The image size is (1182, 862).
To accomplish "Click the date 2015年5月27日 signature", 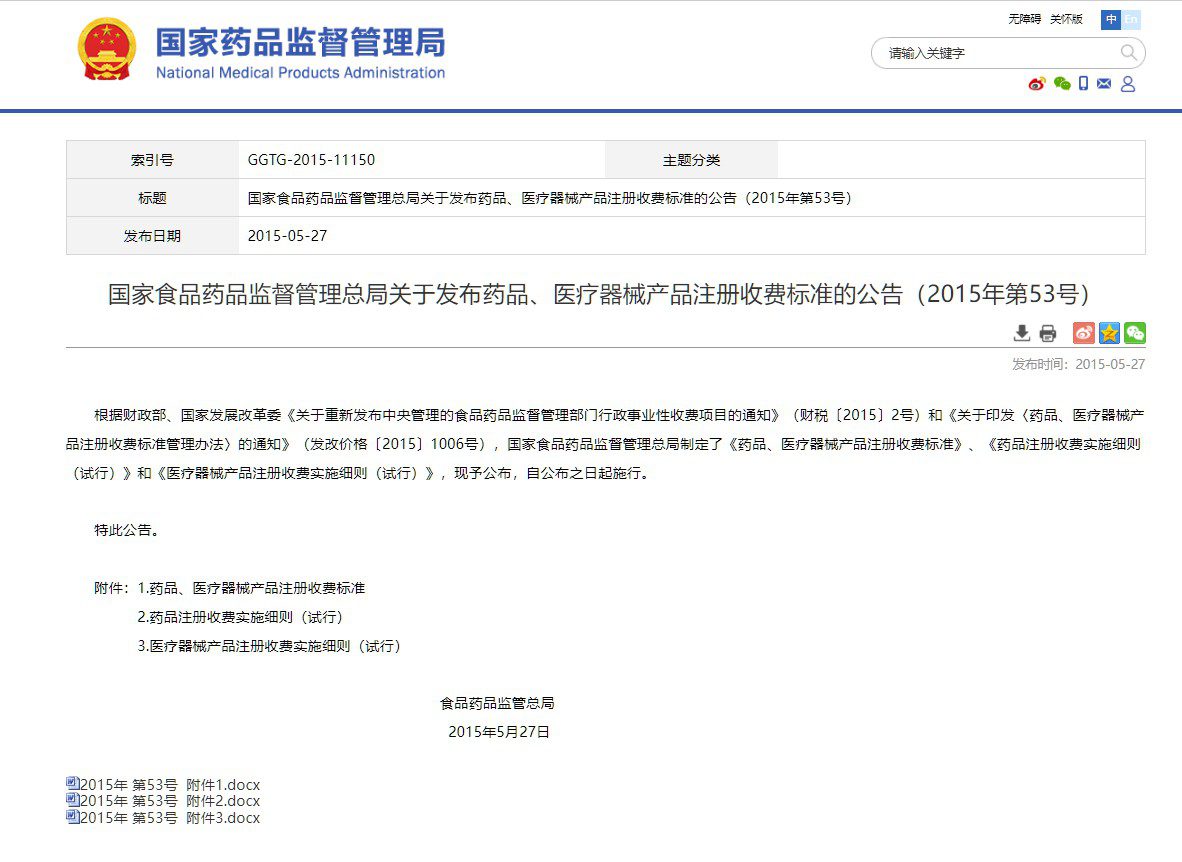I will [499, 732].
